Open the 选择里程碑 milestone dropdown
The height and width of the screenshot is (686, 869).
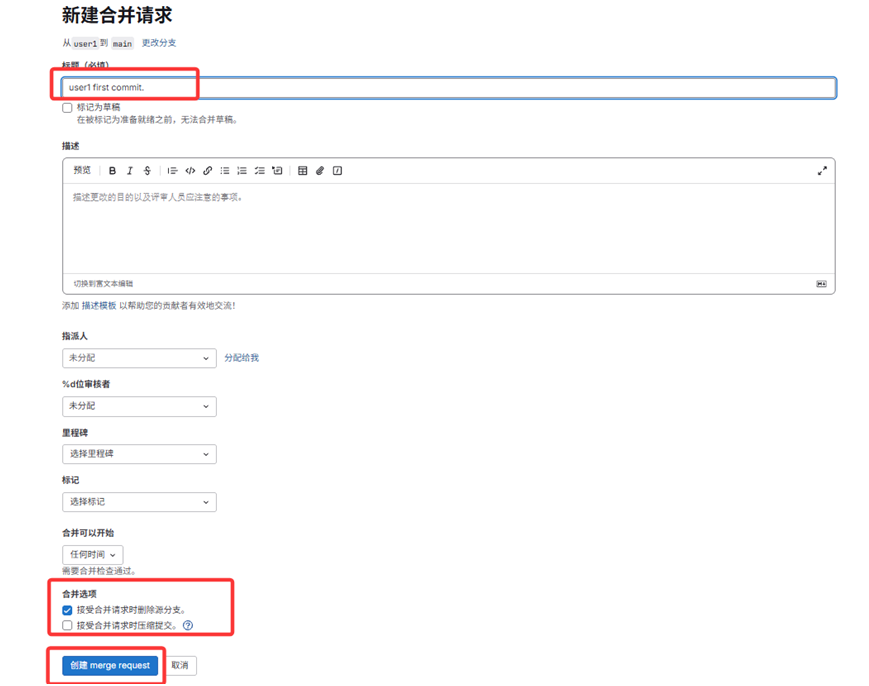(139, 454)
